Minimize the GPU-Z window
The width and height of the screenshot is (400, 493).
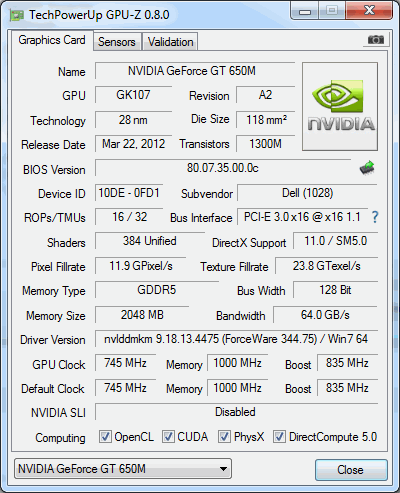point(305,11)
